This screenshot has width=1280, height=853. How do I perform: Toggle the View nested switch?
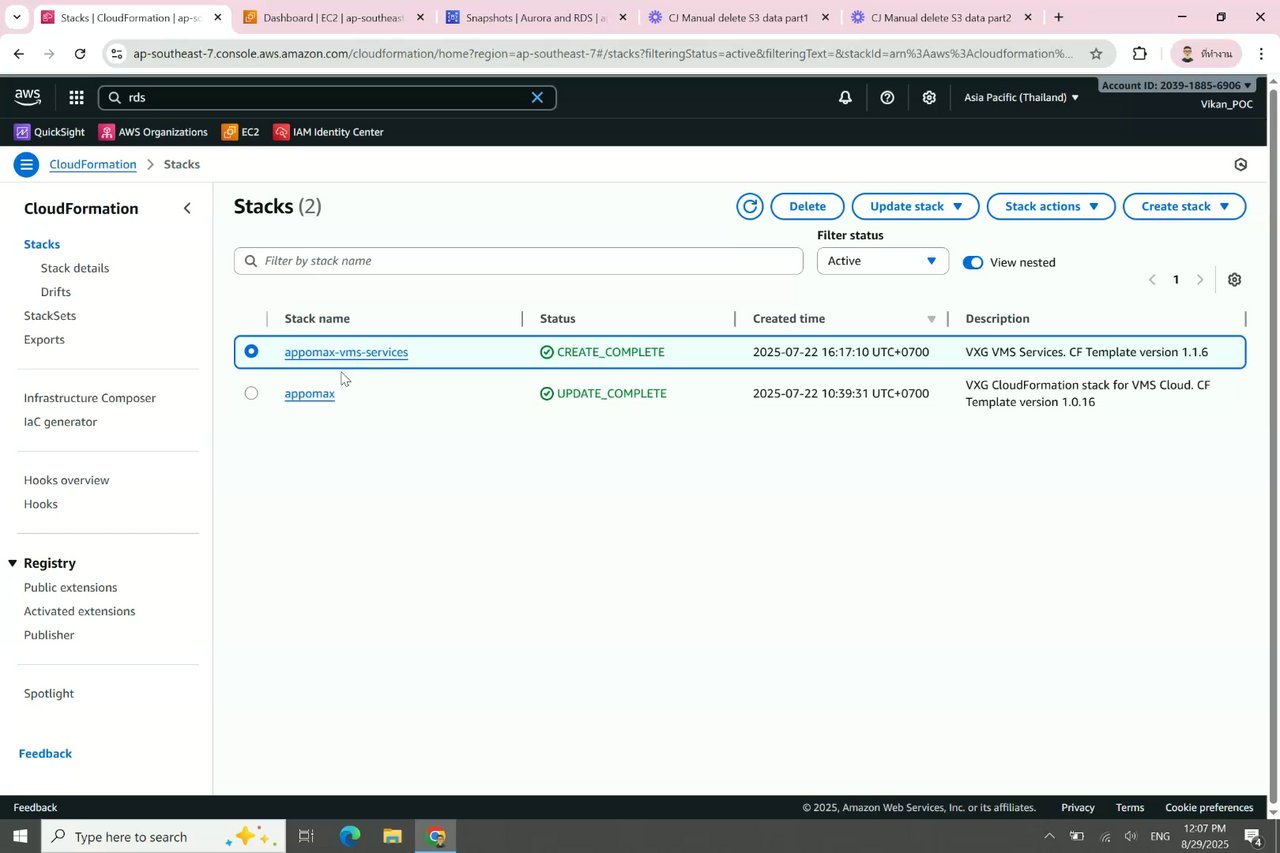[x=973, y=262]
